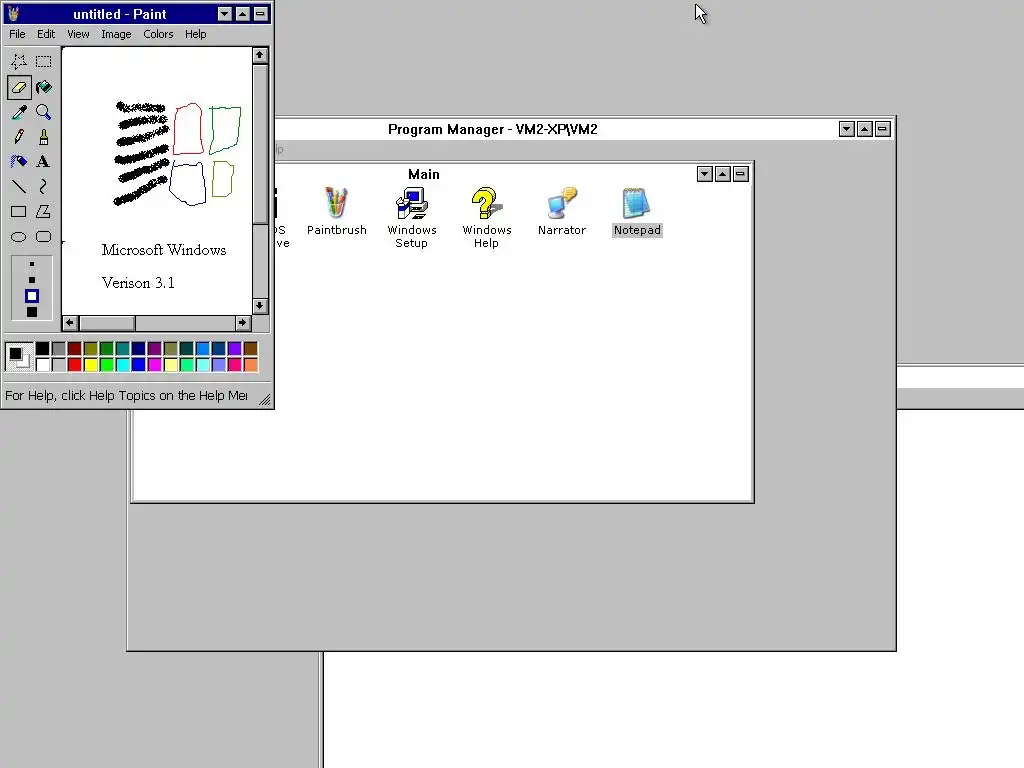1024x768 pixels.
Task: Select the Curve tool
Action: (44, 187)
